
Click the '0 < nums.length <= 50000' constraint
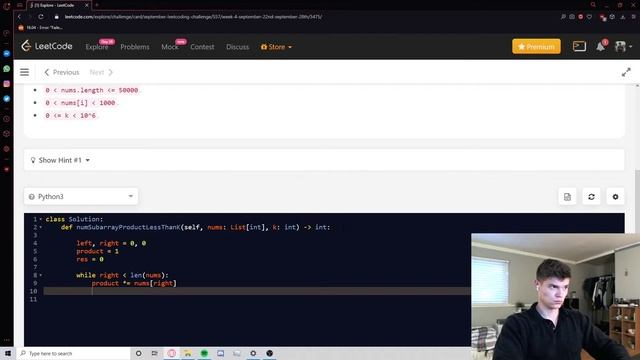click(92, 90)
